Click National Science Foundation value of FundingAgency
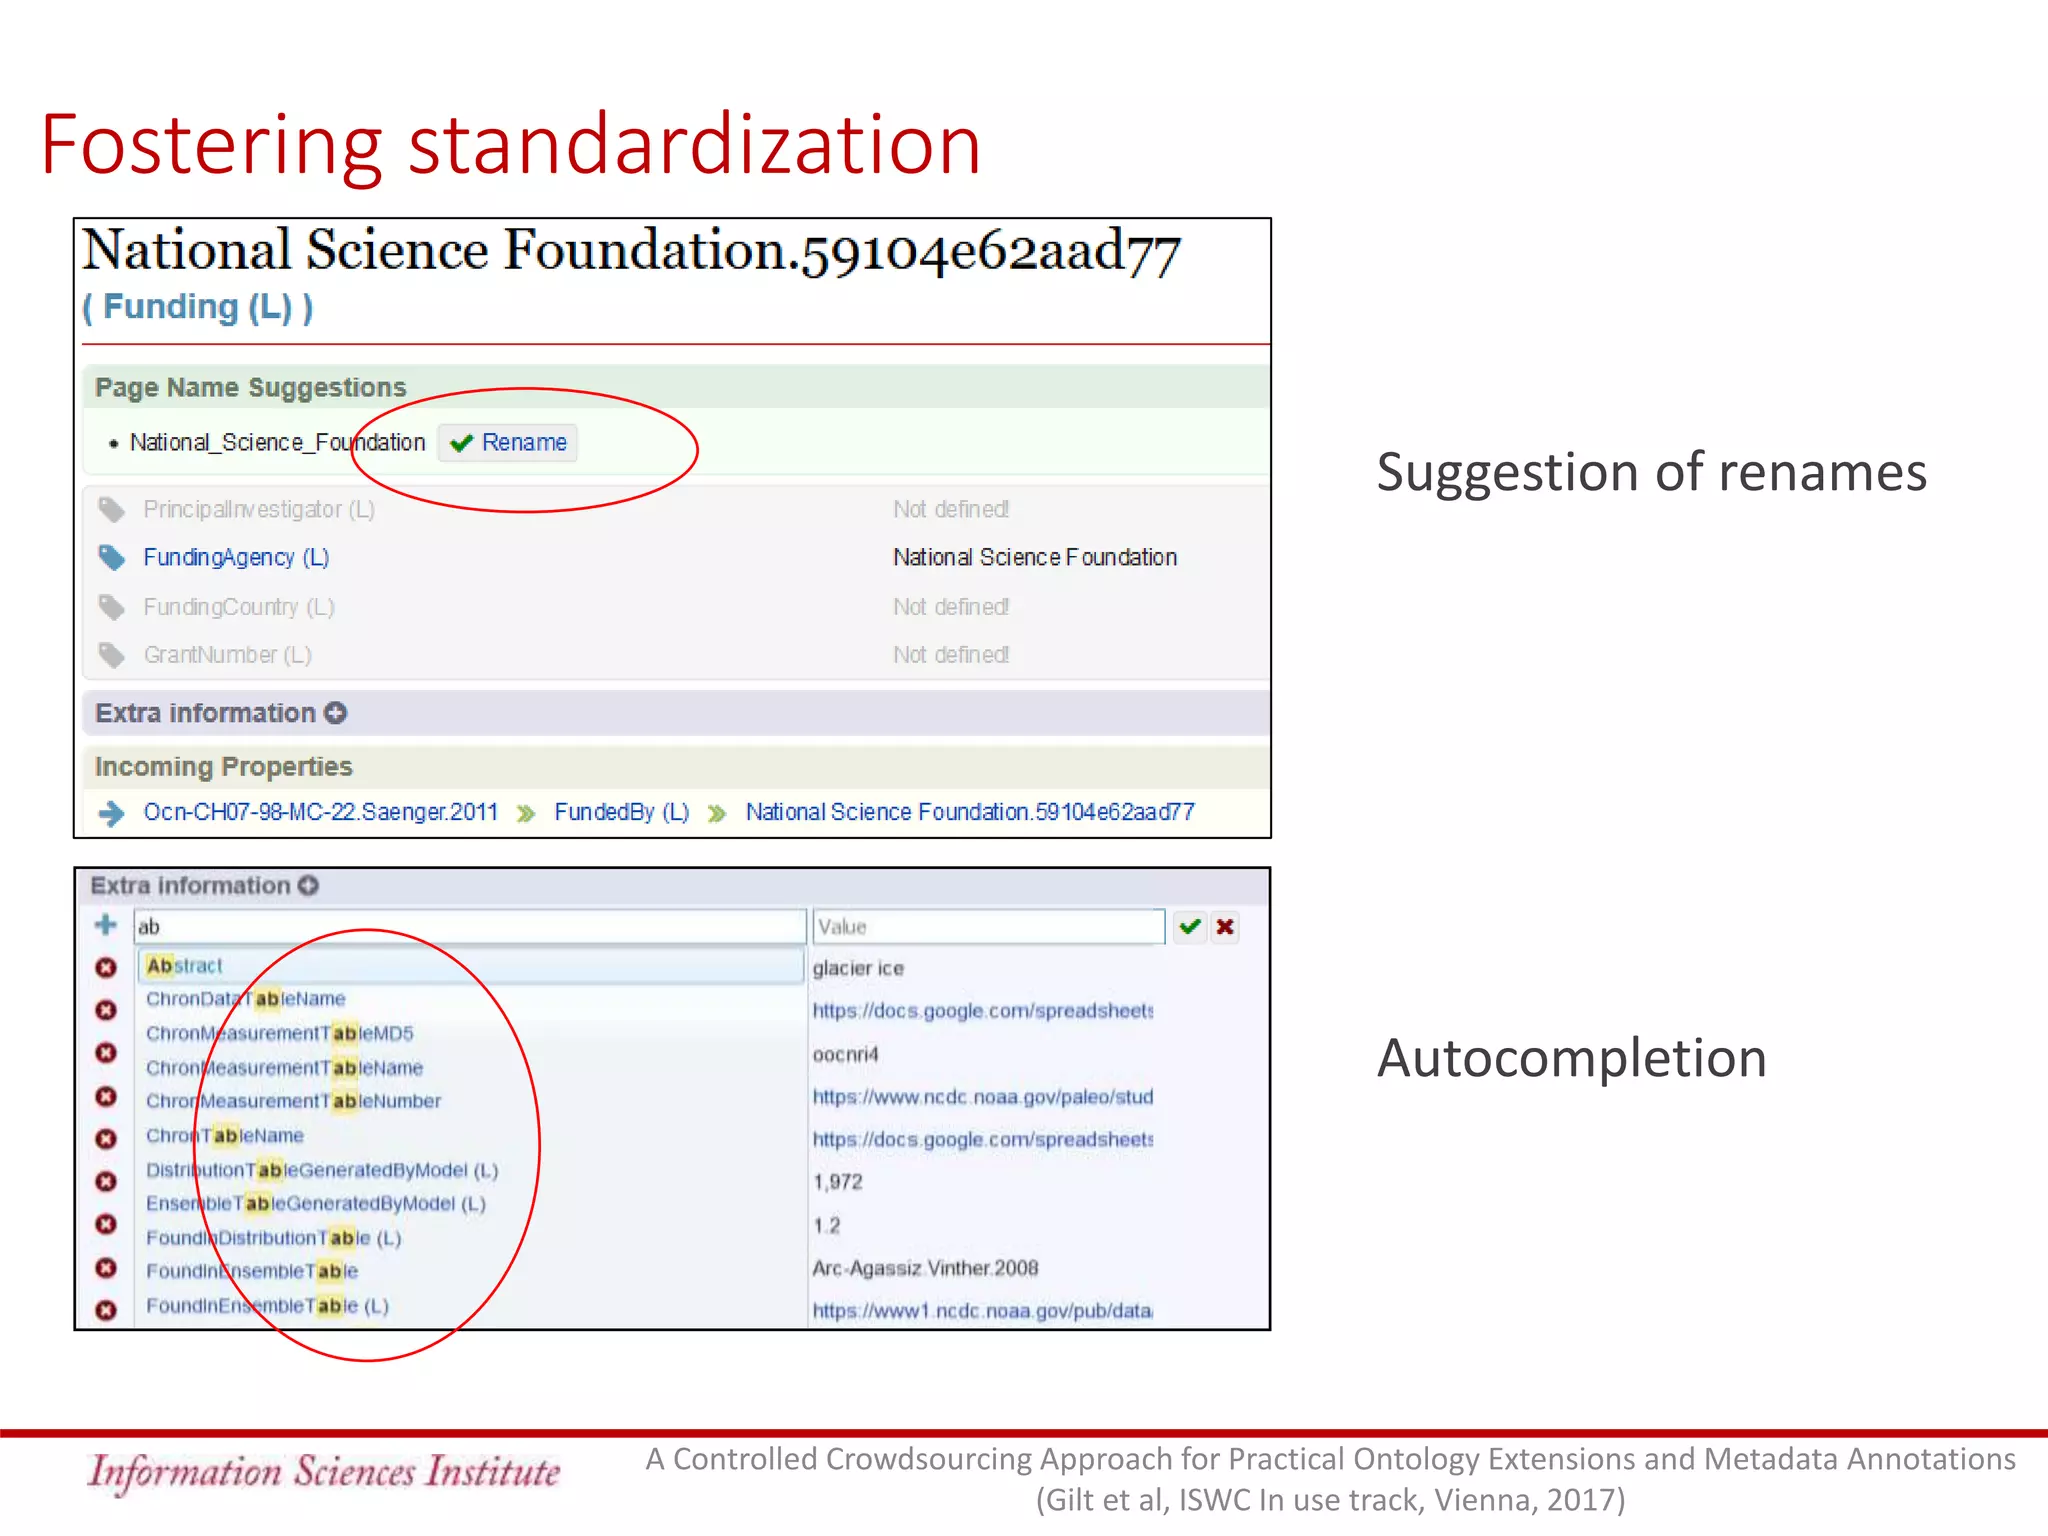2048x1536 pixels. pyautogui.click(x=1035, y=557)
